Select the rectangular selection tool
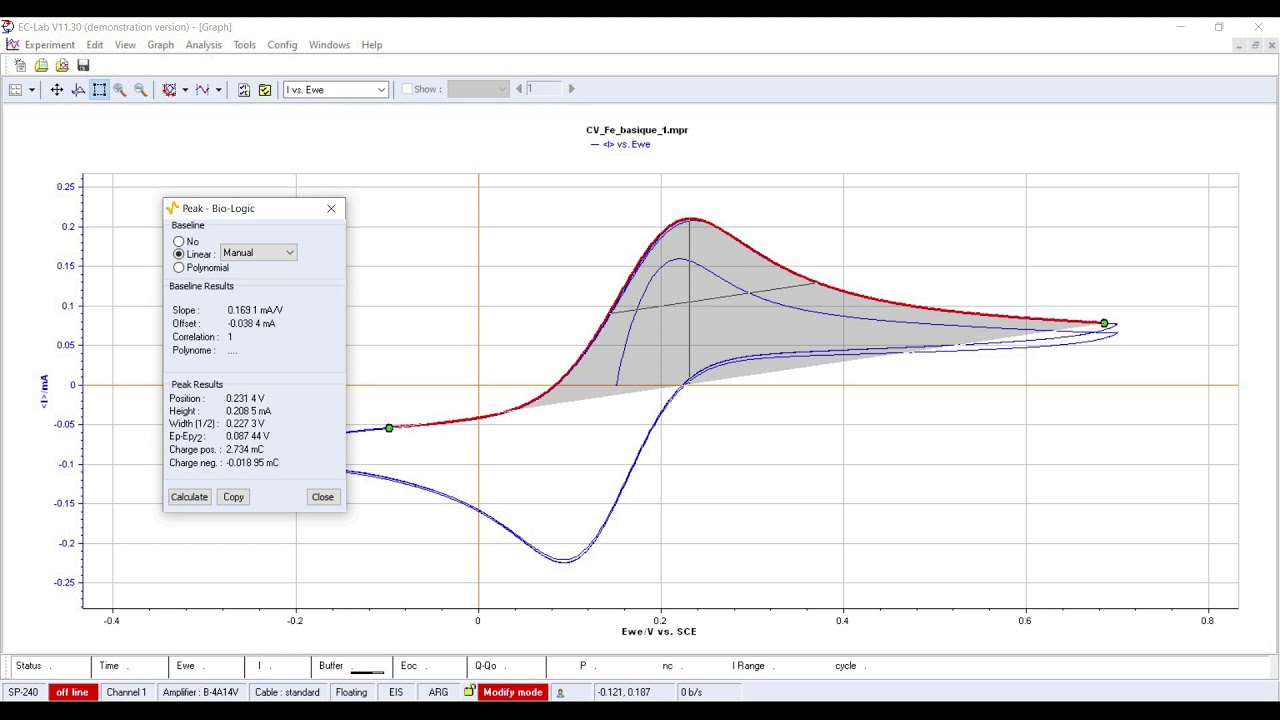1280x720 pixels. tap(99, 90)
